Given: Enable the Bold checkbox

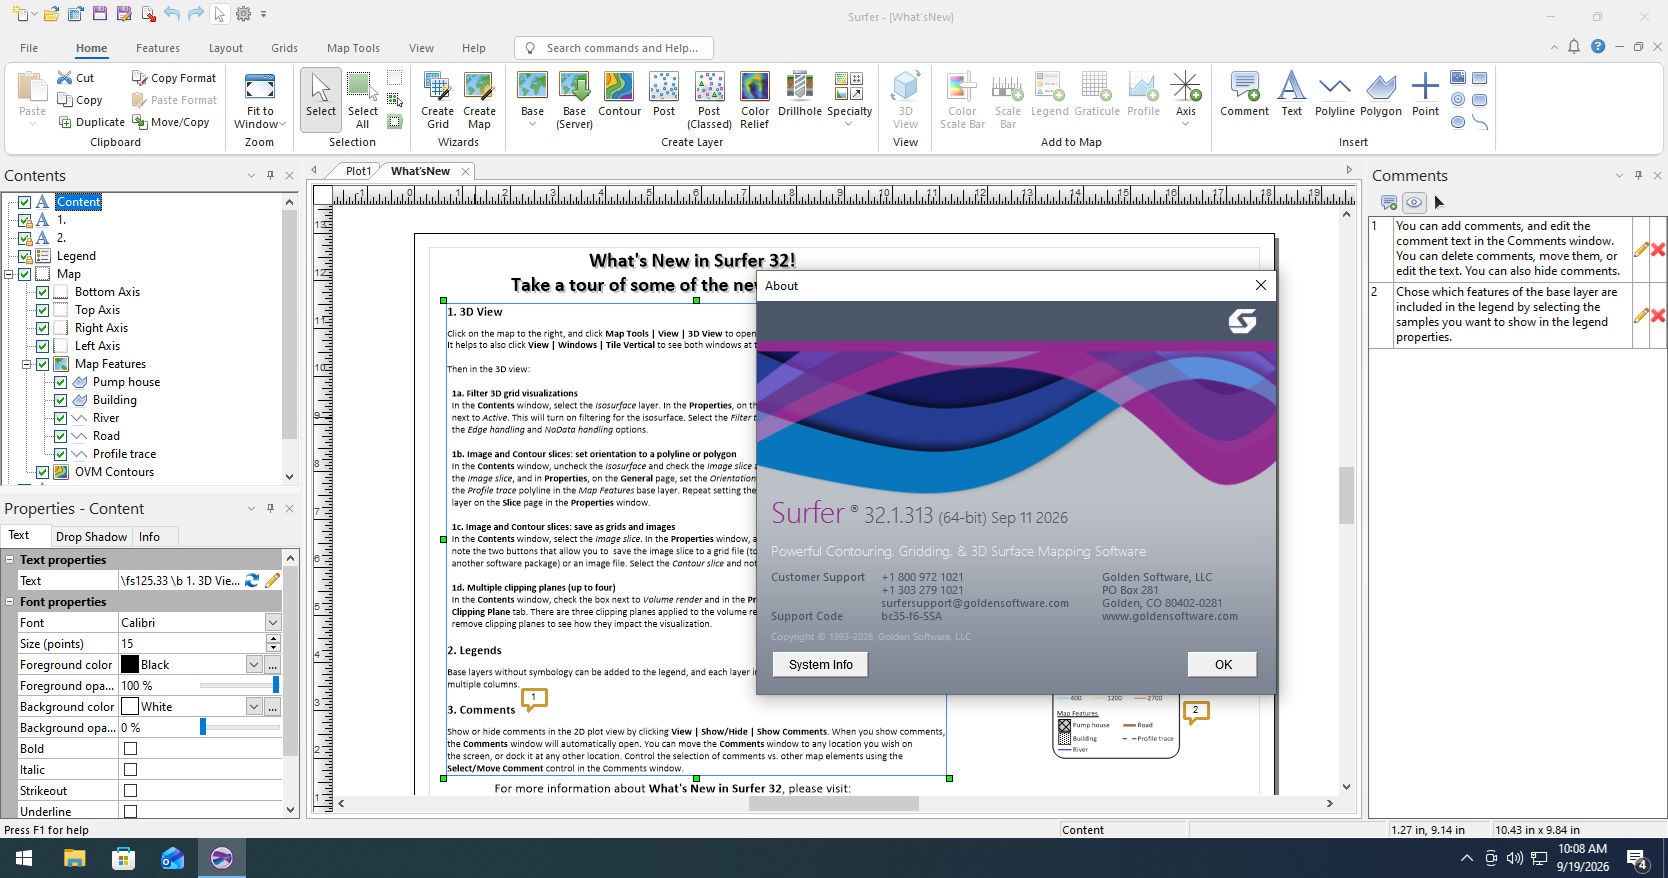Looking at the screenshot, I should (x=130, y=749).
